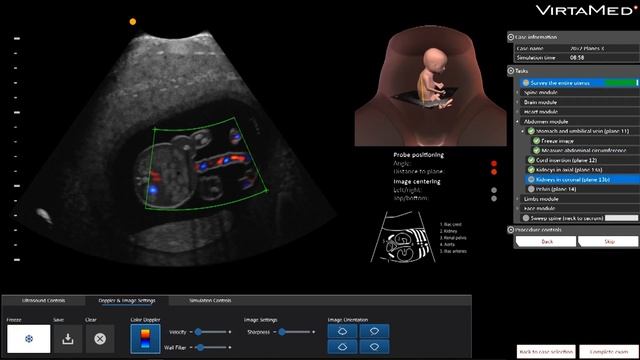Image resolution: width=640 pixels, height=360 pixels.
Task: Collapse the Tasks panel
Action: [x=511, y=71]
